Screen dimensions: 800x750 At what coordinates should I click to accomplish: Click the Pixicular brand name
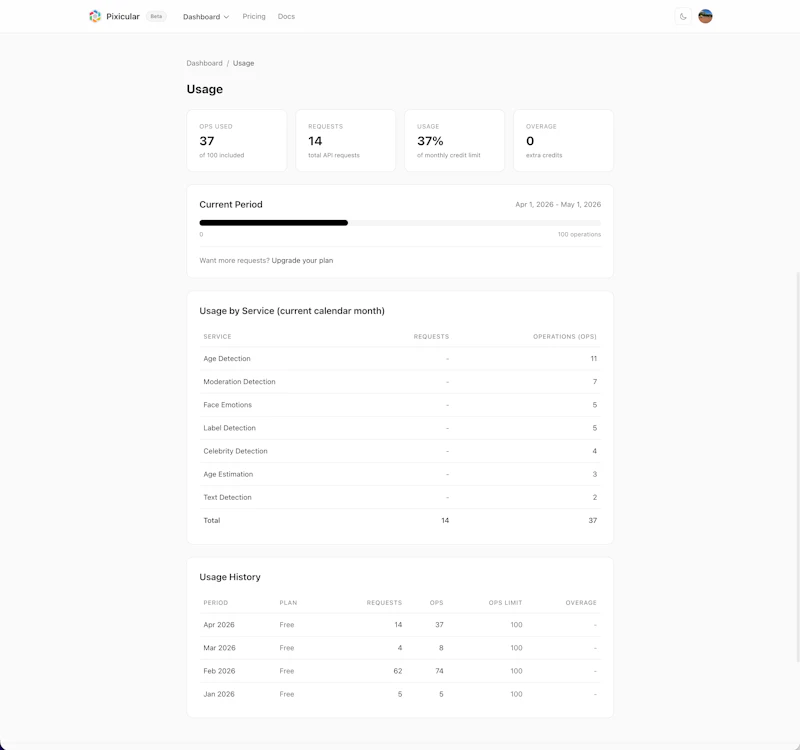tap(123, 16)
